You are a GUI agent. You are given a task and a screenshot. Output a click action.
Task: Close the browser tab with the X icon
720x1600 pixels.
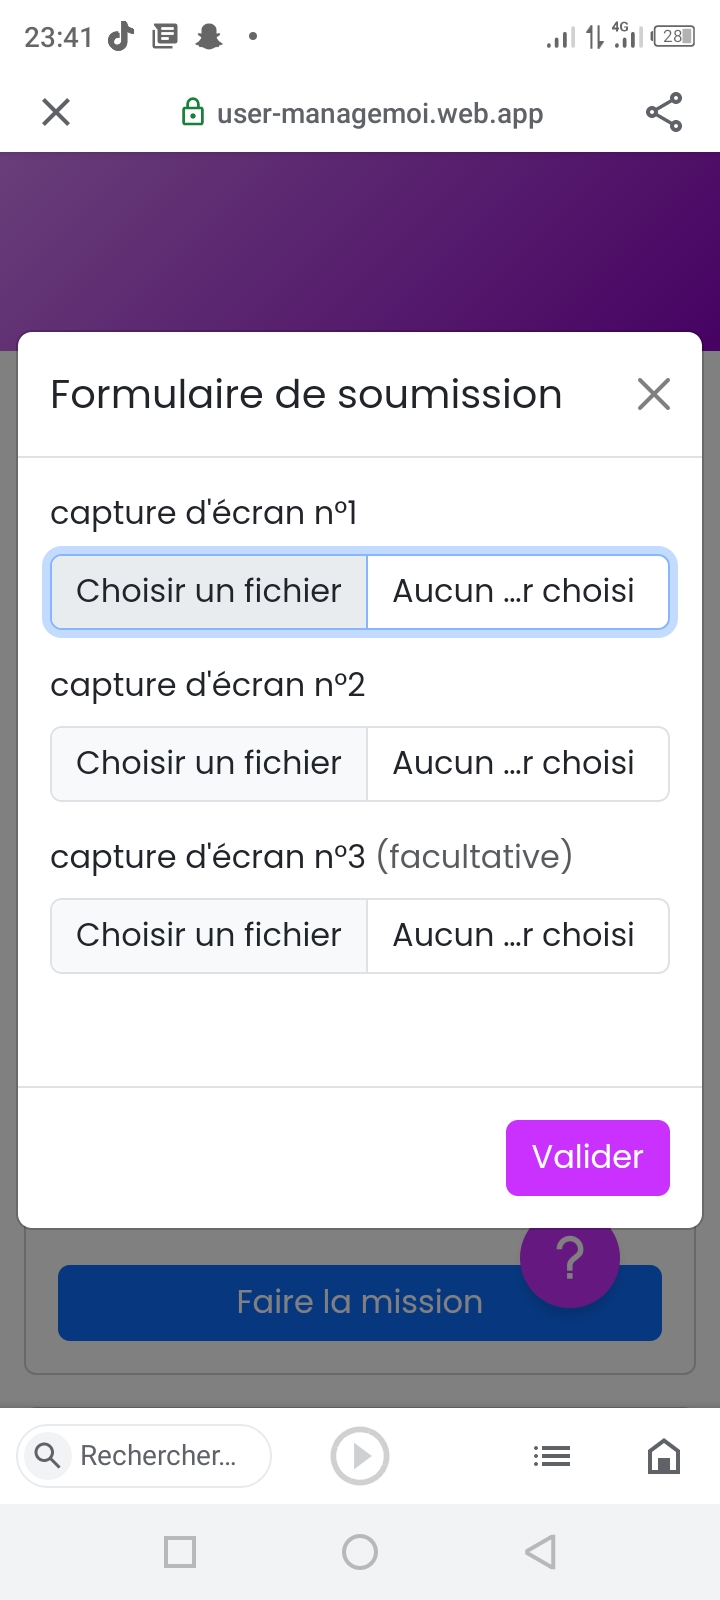(x=56, y=112)
